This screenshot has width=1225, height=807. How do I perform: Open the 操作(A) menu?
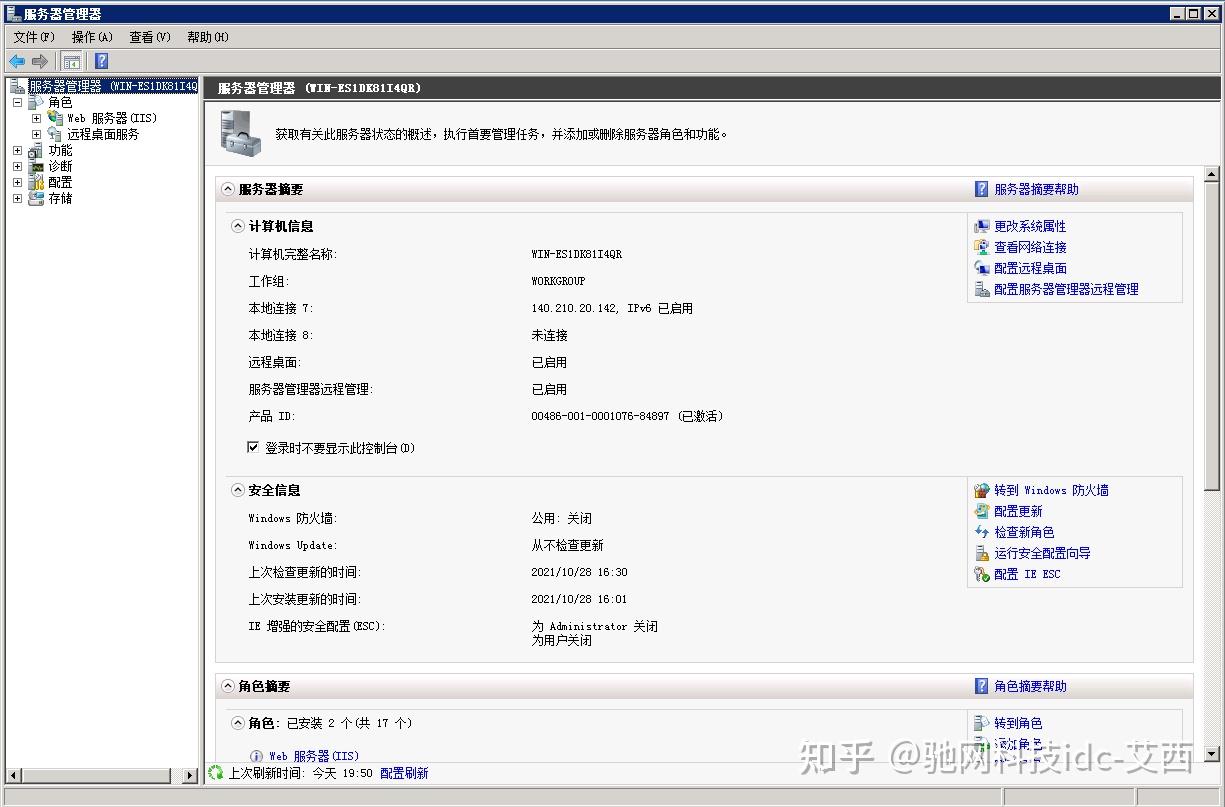(92, 37)
